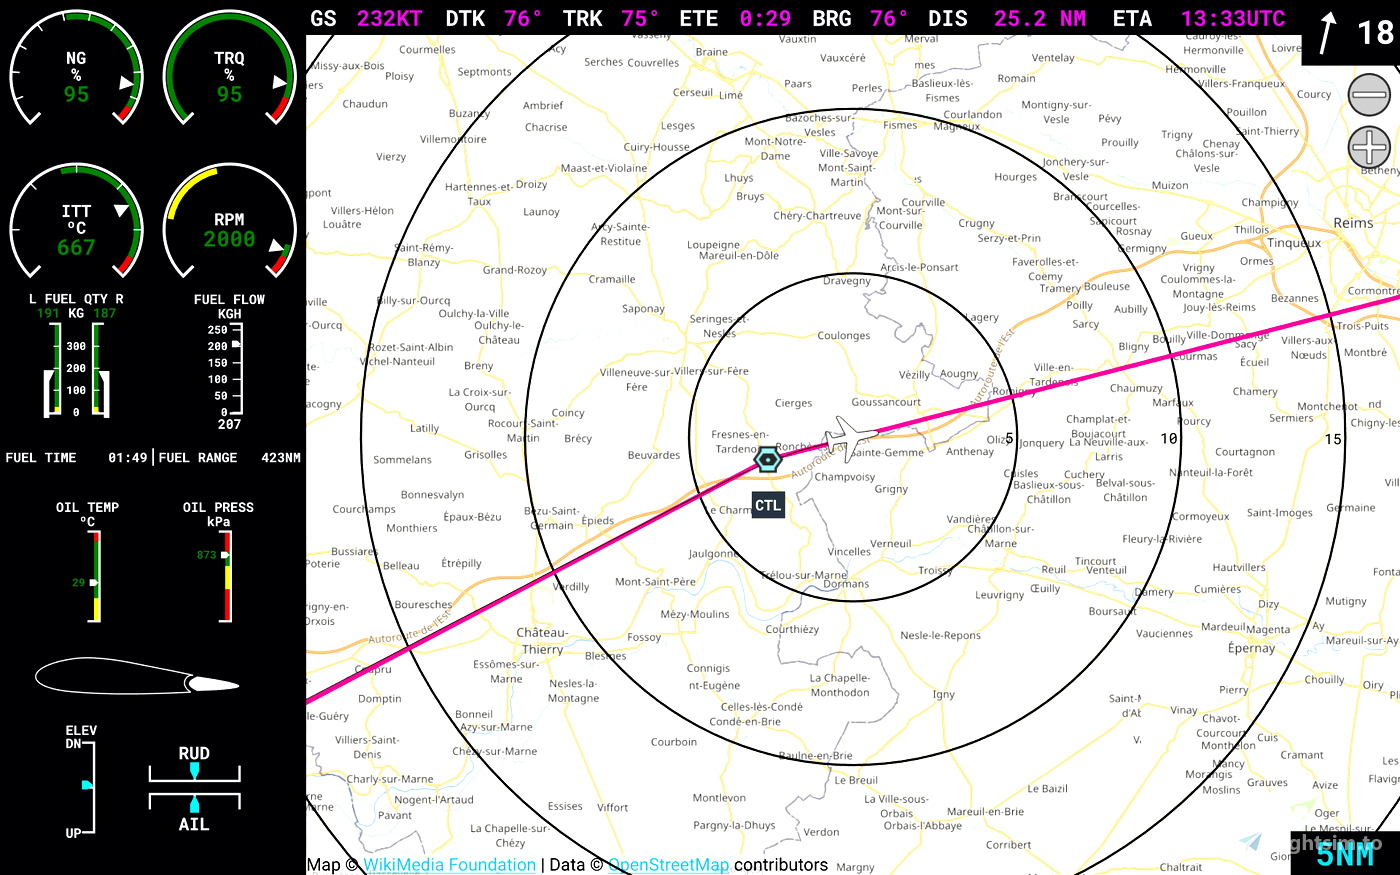Screen dimensions: 1400x875
Task: Click the left fuel quantity bar
Action: pos(53,369)
